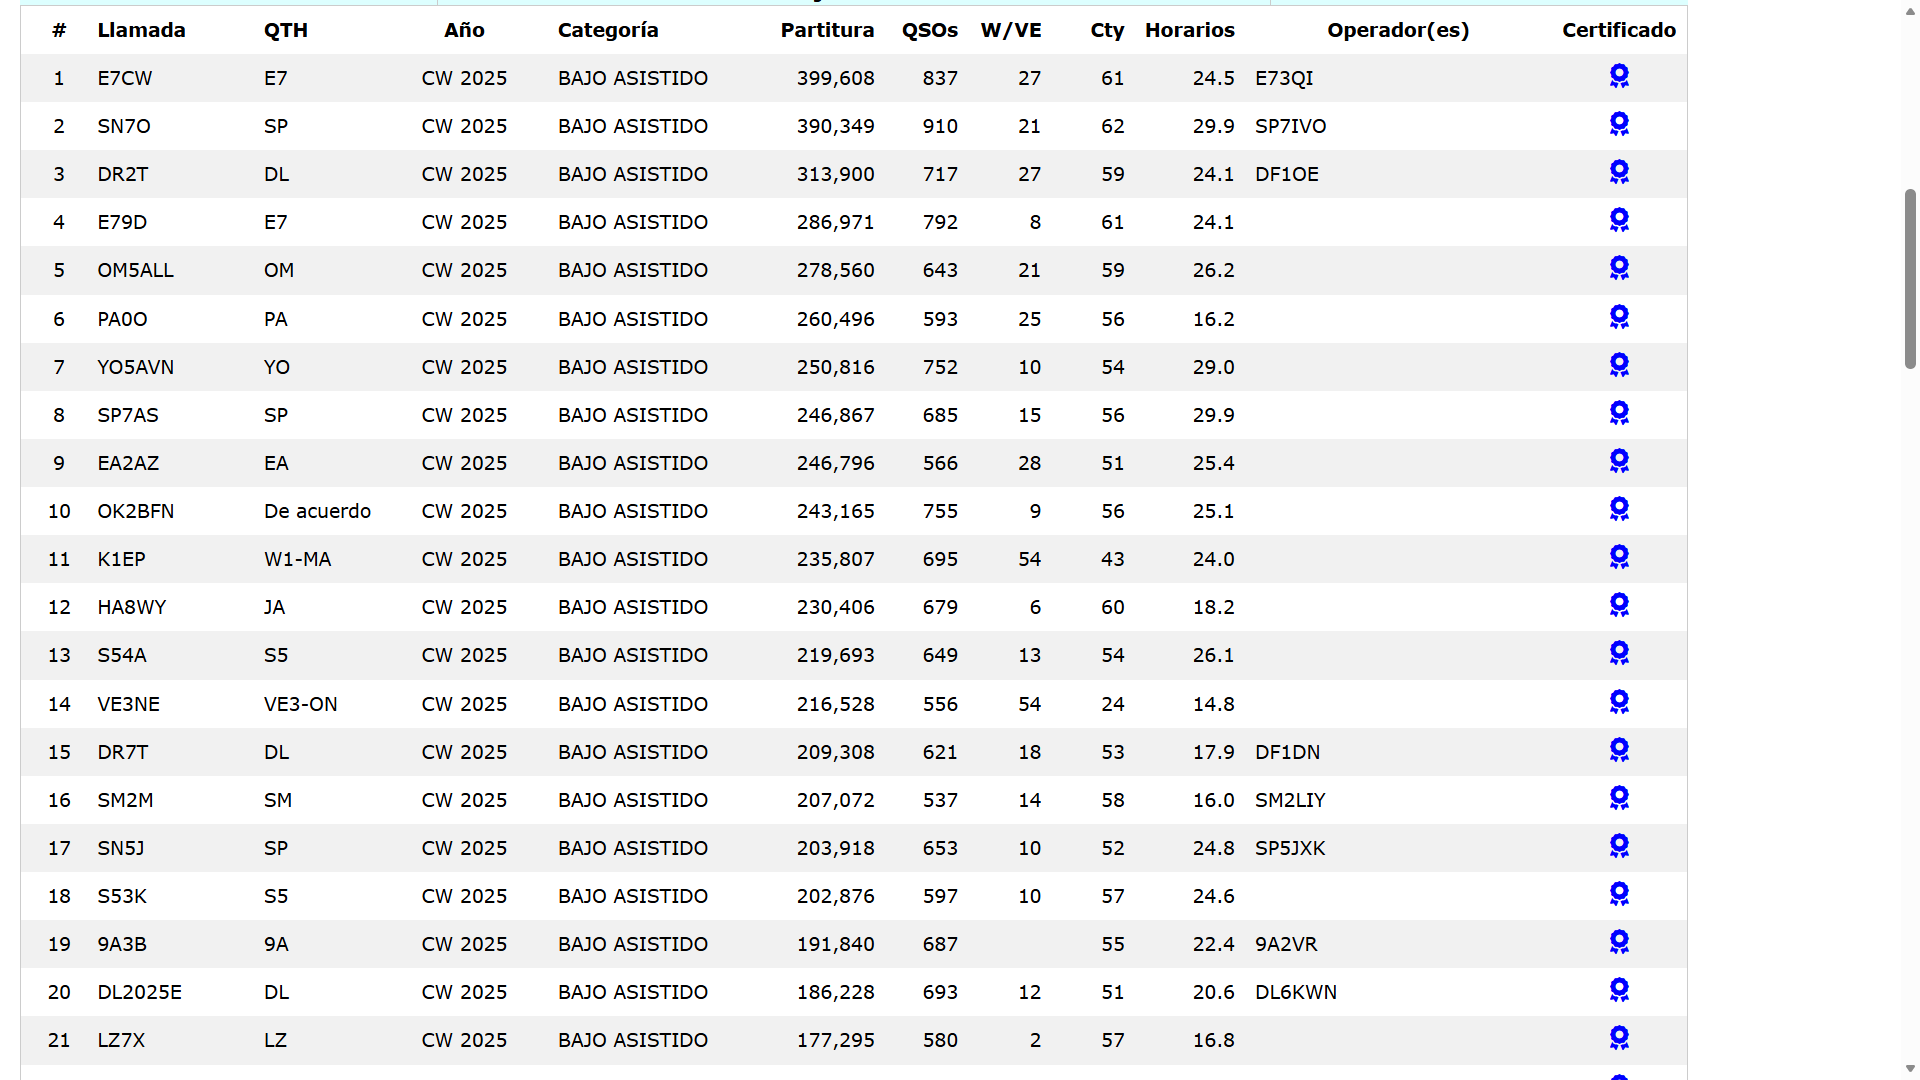The image size is (1920, 1080).
Task: Click operator callsign DL6KWN
Action: pyautogui.click(x=1295, y=992)
